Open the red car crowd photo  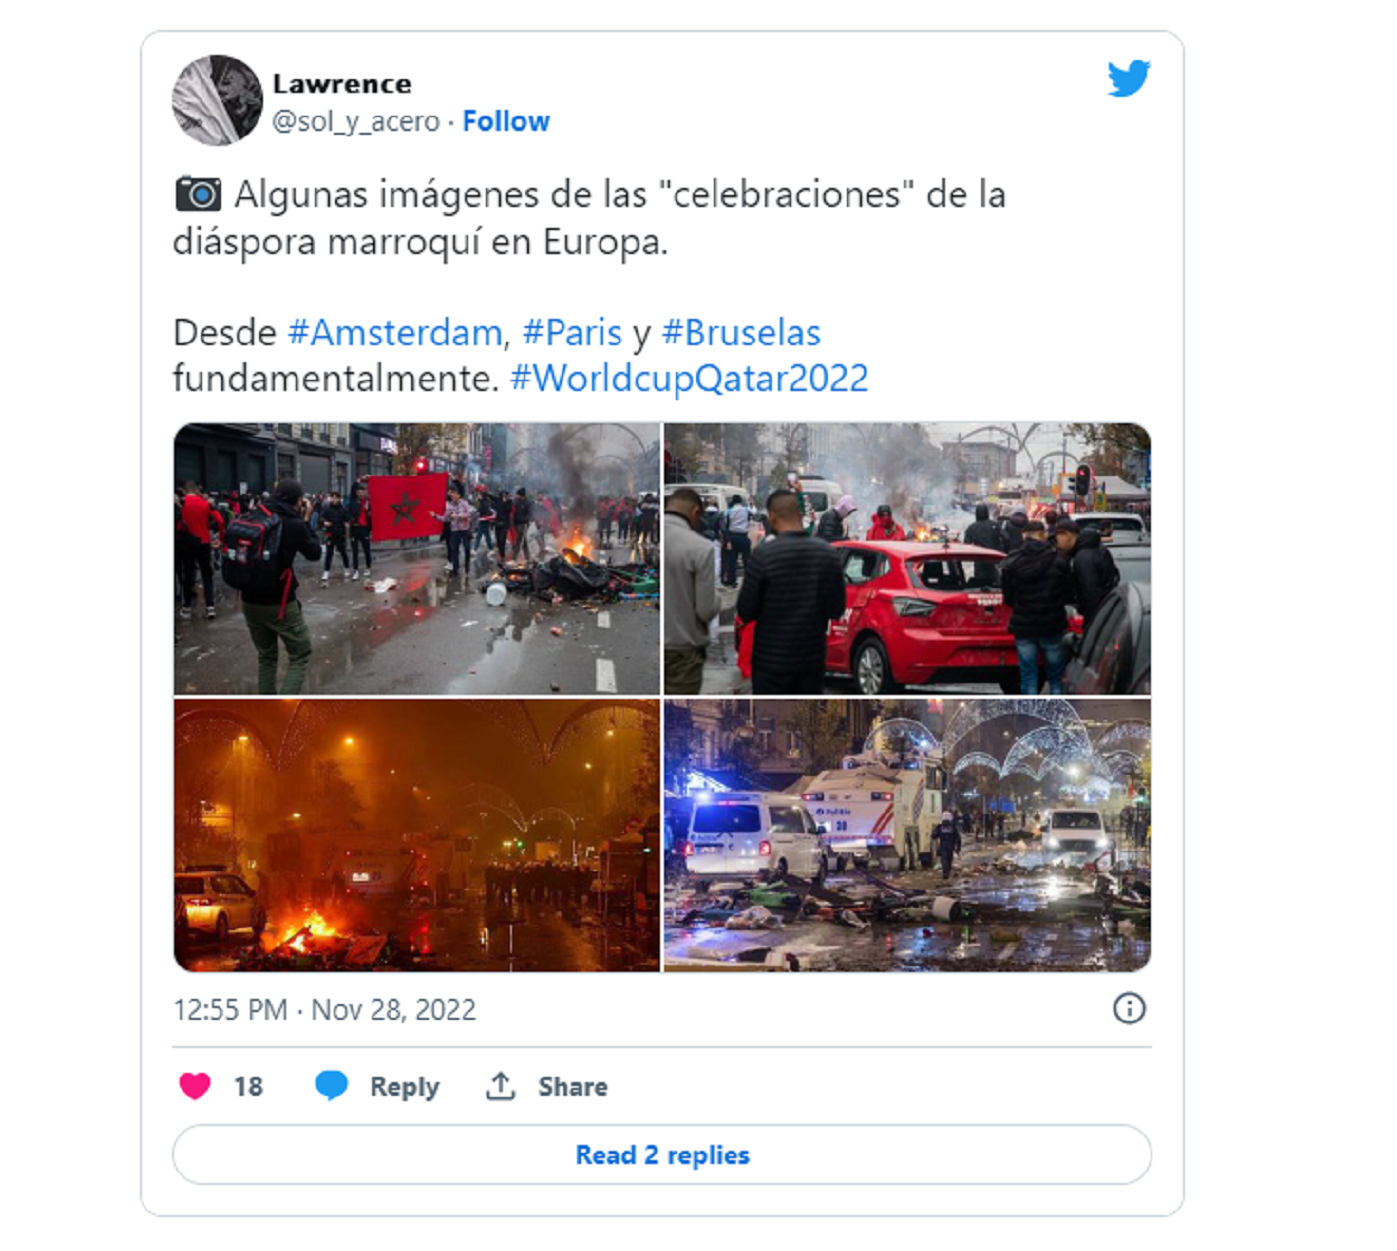coord(908,558)
